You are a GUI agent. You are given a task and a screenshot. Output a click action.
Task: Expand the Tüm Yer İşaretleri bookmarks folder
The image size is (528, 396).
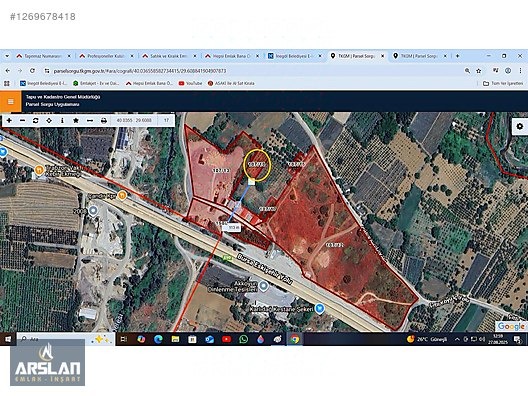coord(503,83)
